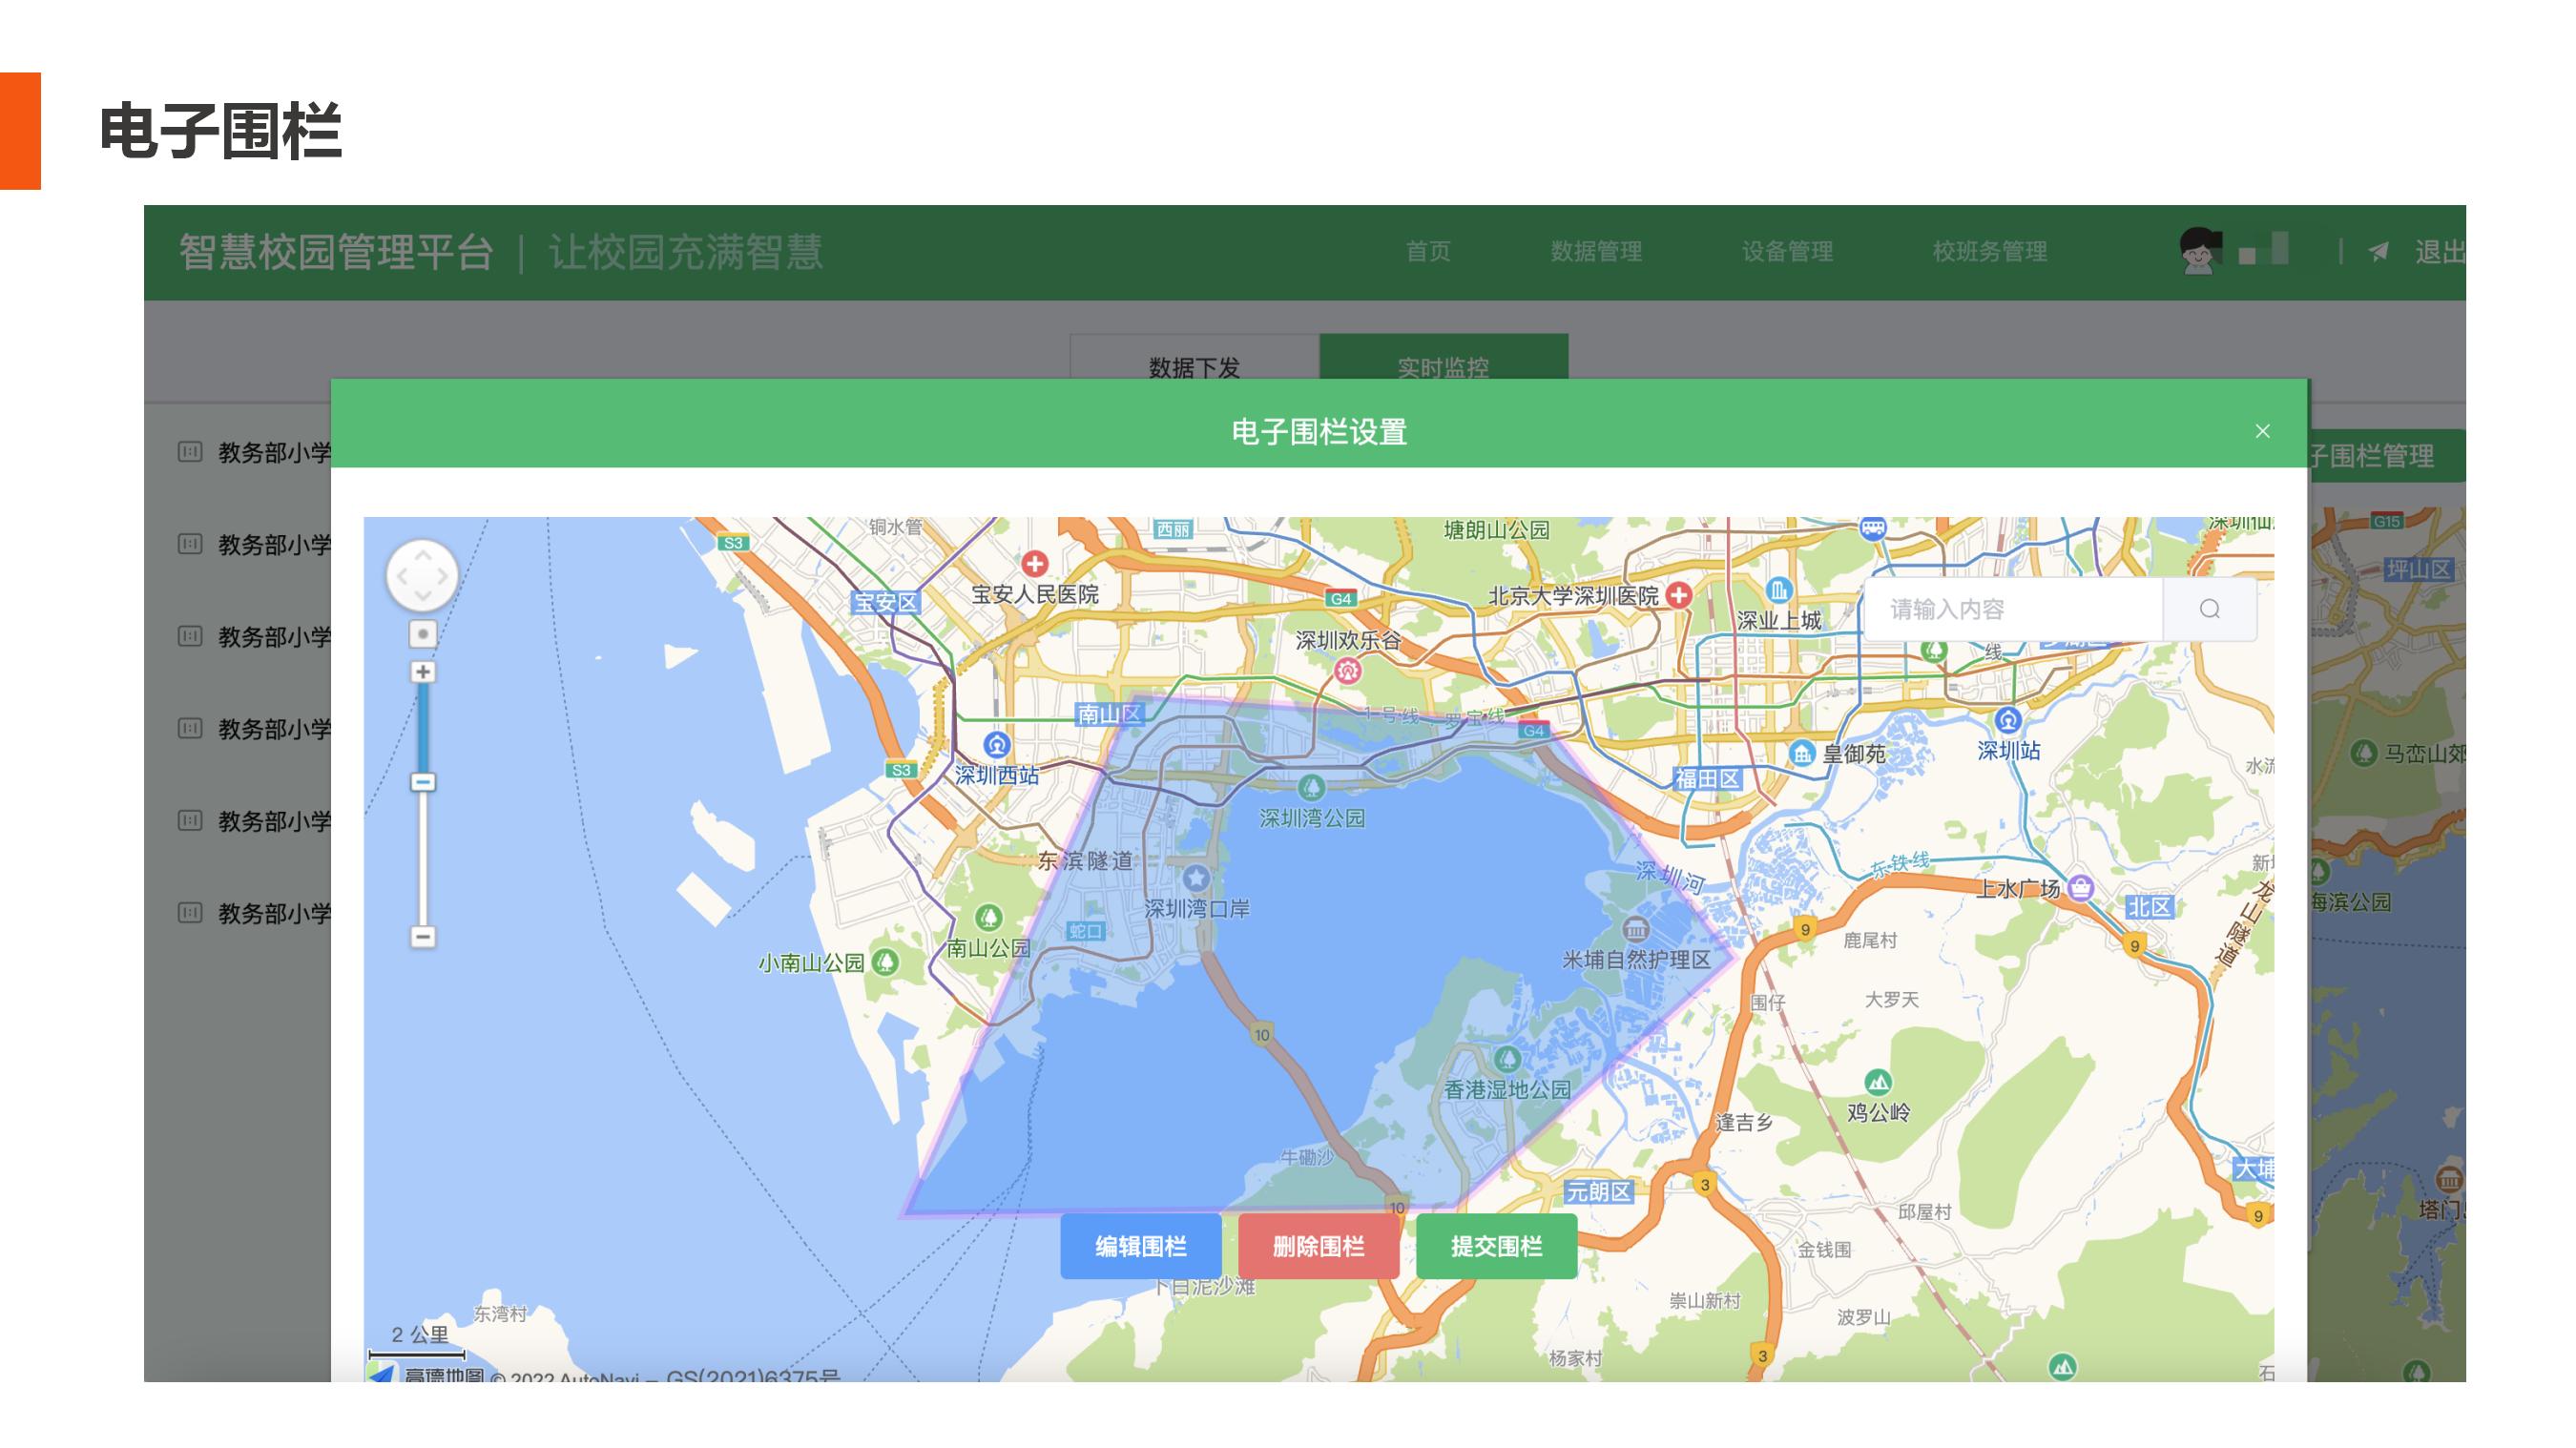Click the 鸡公岭 mountain icon
Image resolution: width=2576 pixels, height=1448 pixels.
1878,1082
